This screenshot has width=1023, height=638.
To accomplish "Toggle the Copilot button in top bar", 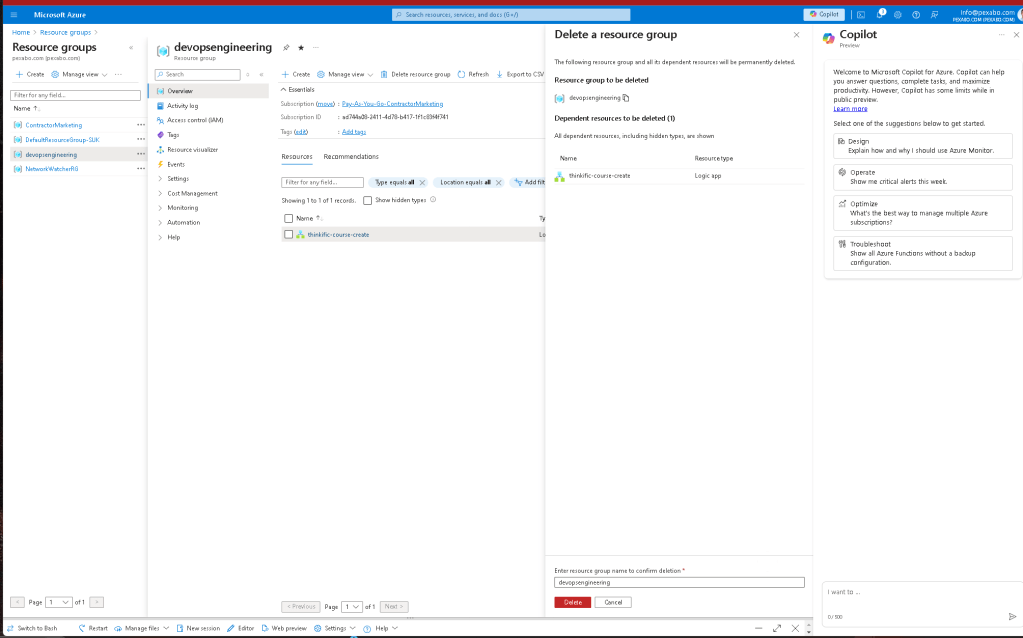I will [x=824, y=14].
